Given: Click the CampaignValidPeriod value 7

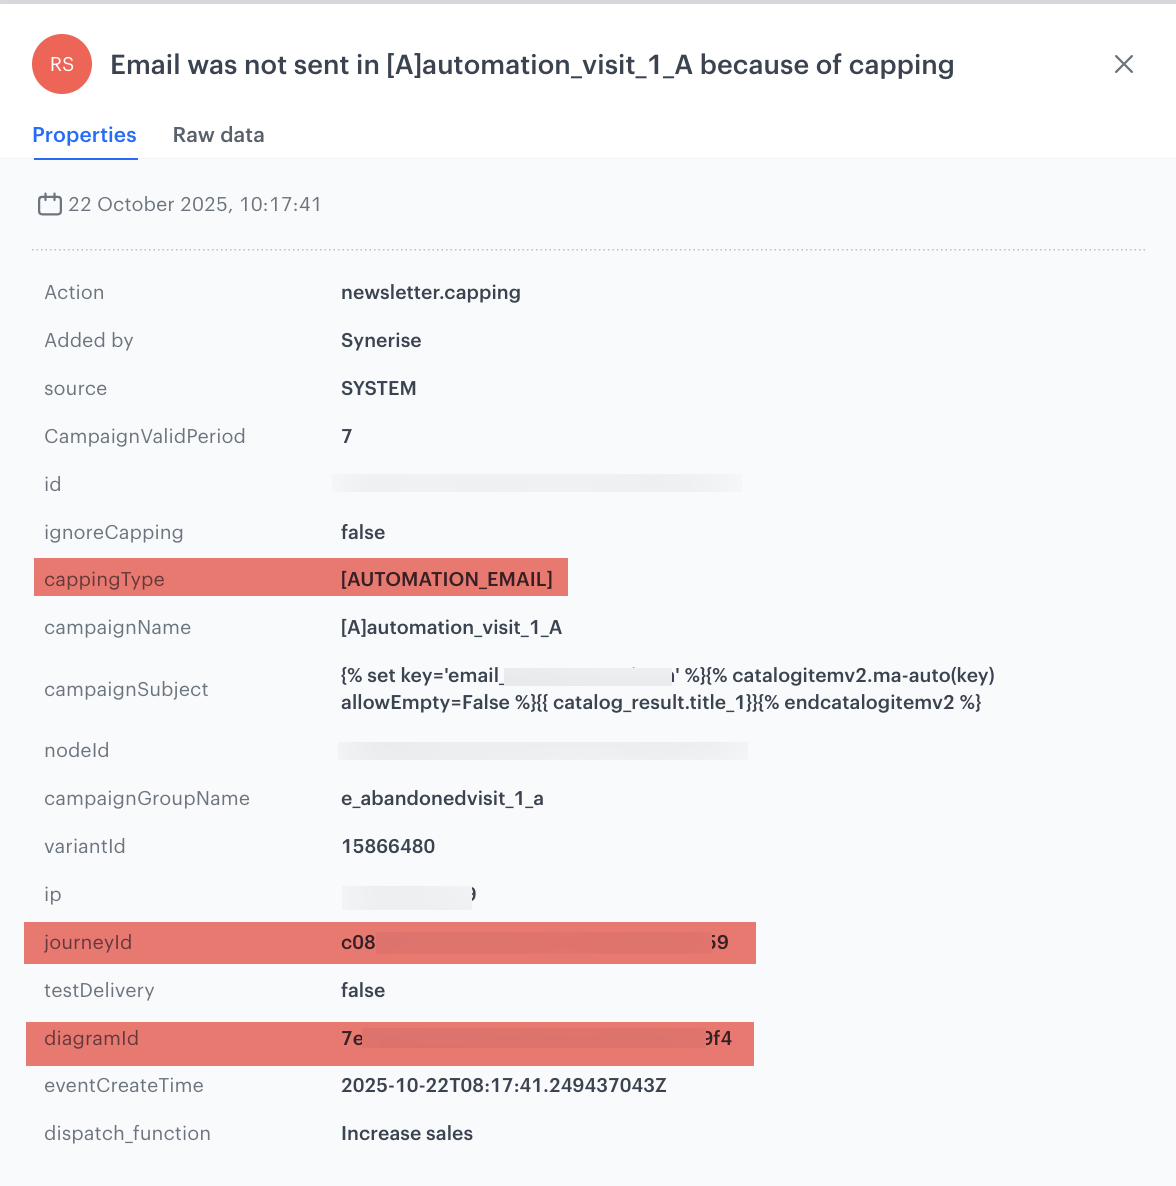Looking at the screenshot, I should click(347, 436).
